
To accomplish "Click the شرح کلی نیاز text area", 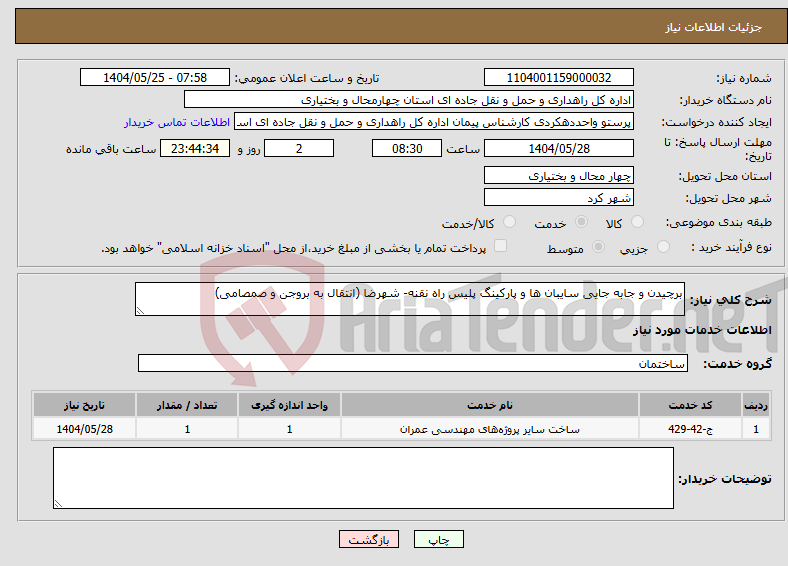I will 410,299.
